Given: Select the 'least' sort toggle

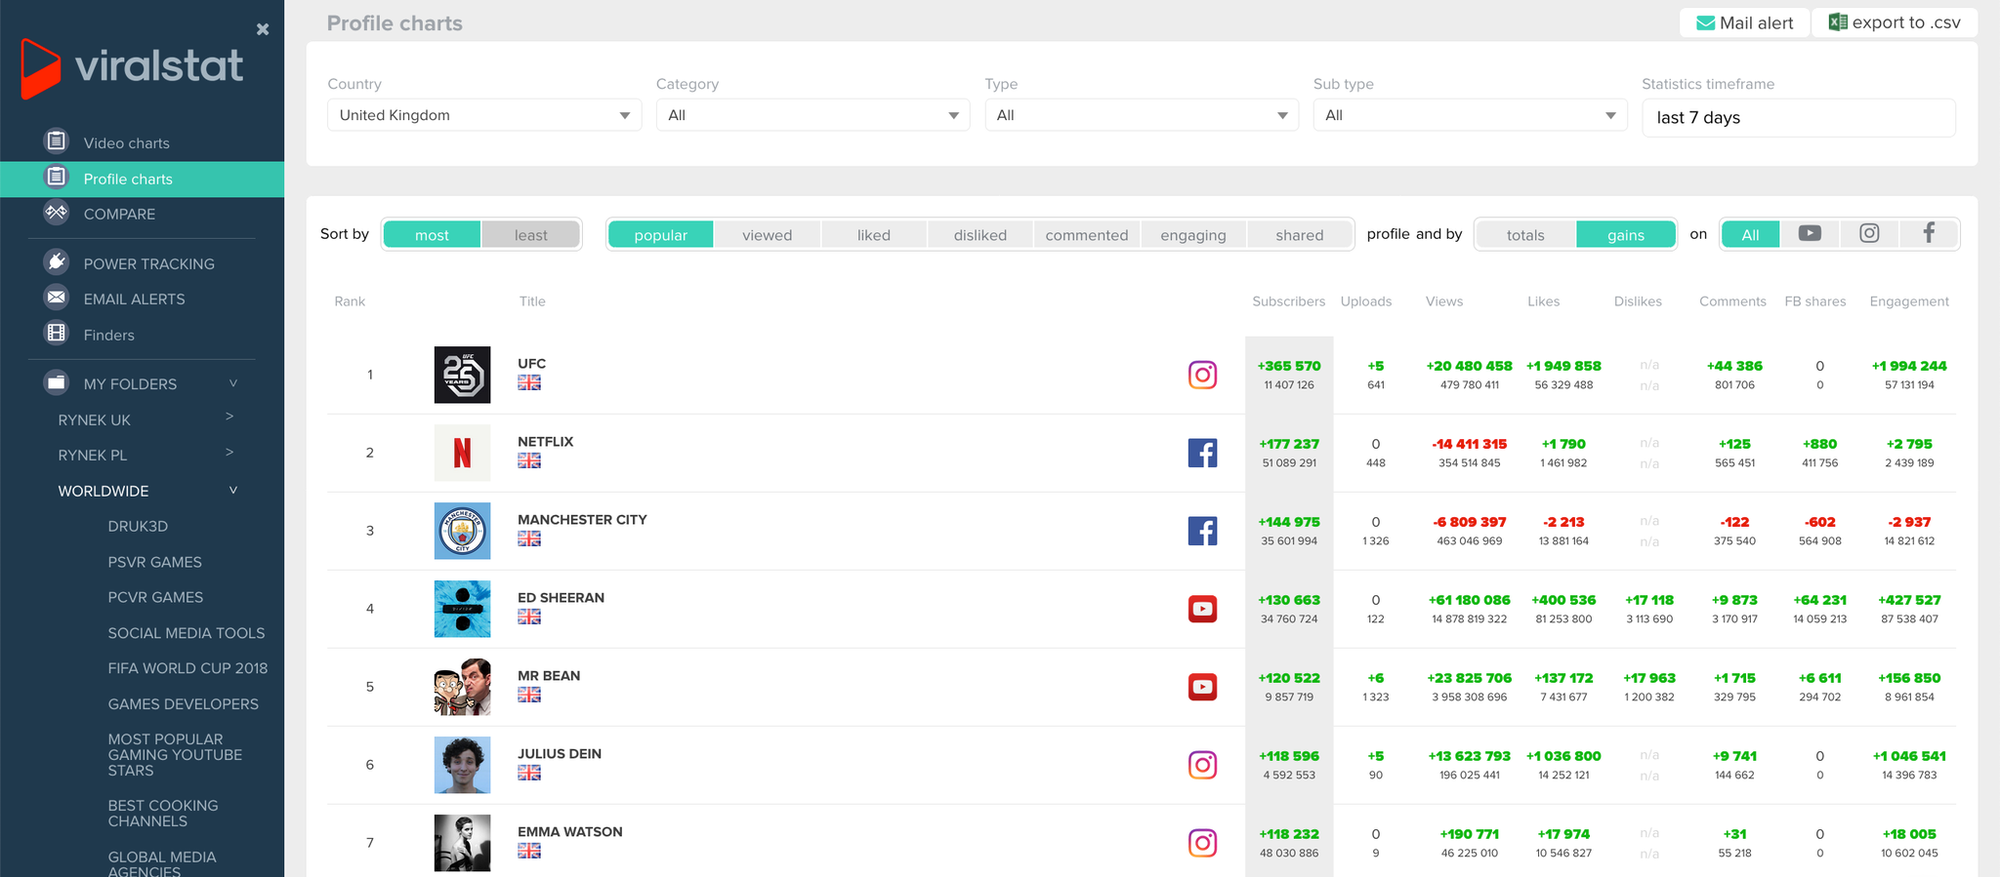Looking at the screenshot, I should [x=531, y=235].
